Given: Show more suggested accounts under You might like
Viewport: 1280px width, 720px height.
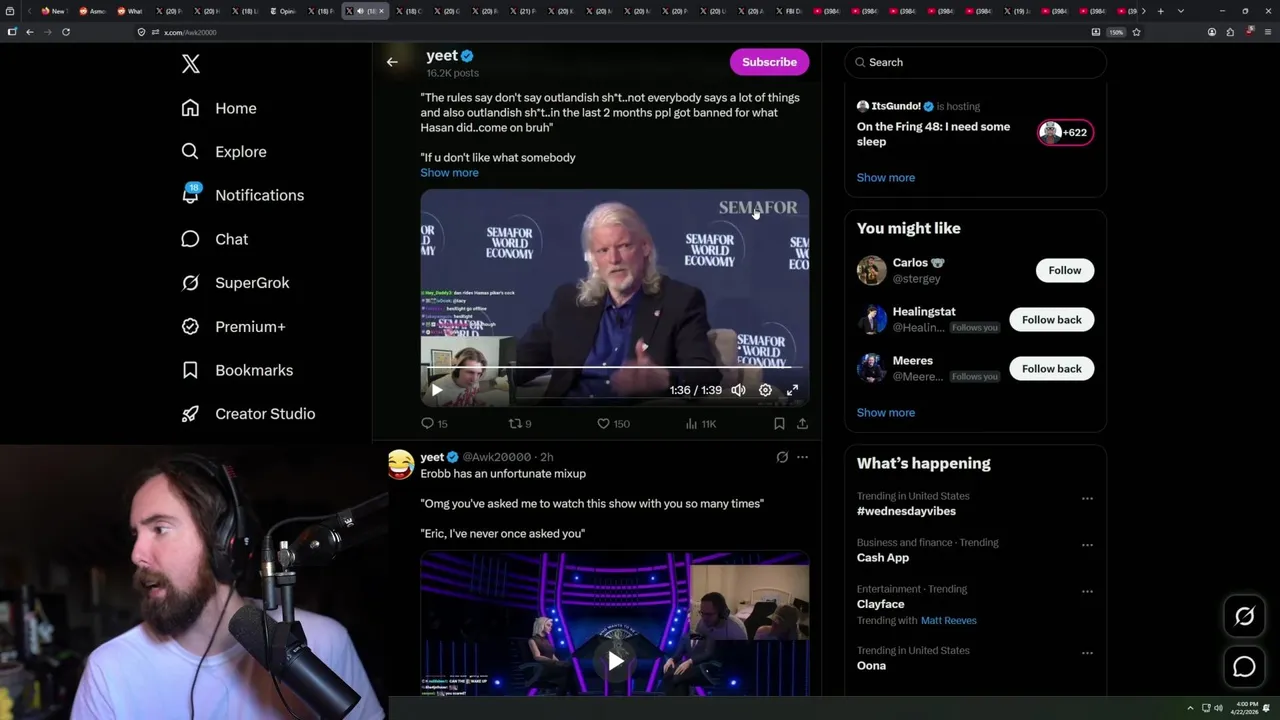Looking at the screenshot, I should 885,413.
